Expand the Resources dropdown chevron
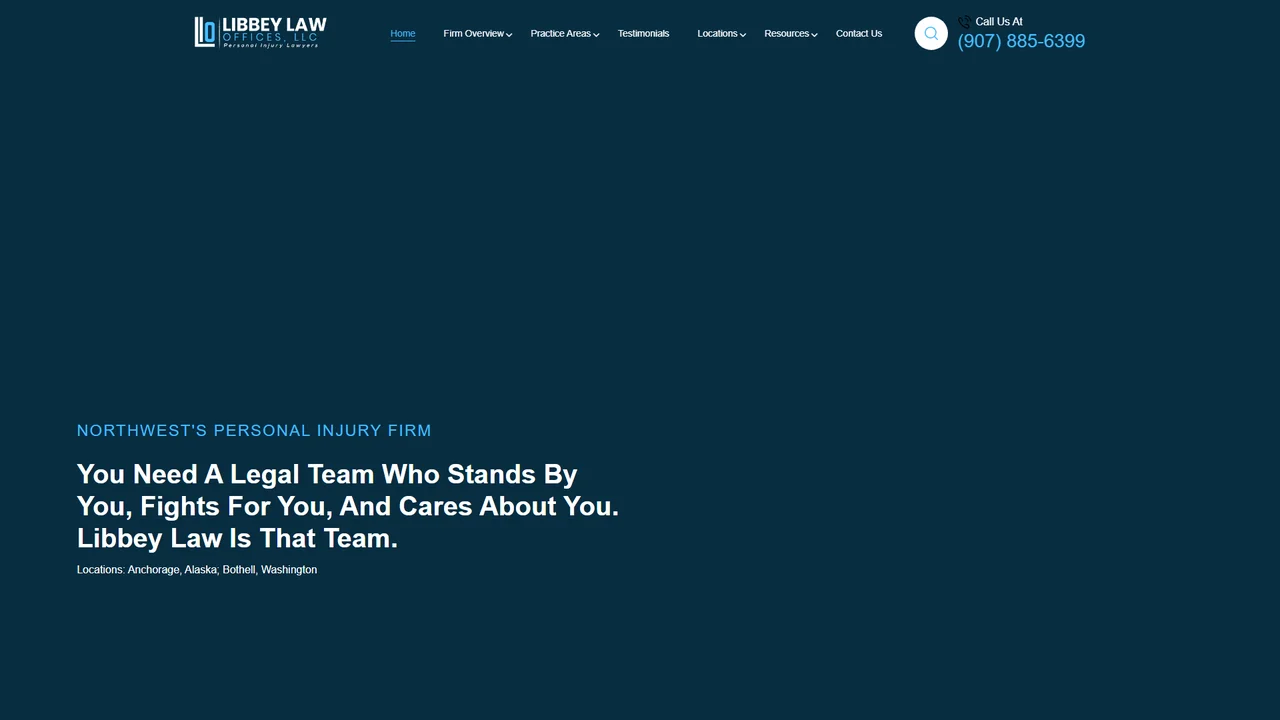Image resolution: width=1280 pixels, height=720 pixels. (x=814, y=35)
